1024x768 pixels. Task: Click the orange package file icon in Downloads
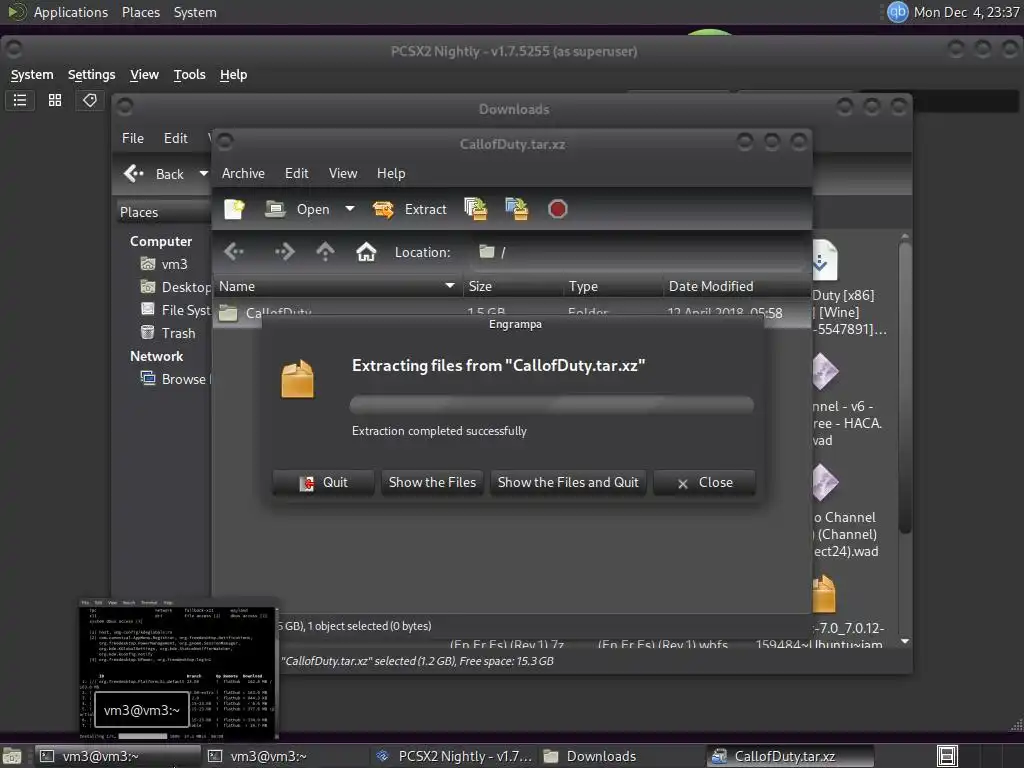click(x=824, y=593)
